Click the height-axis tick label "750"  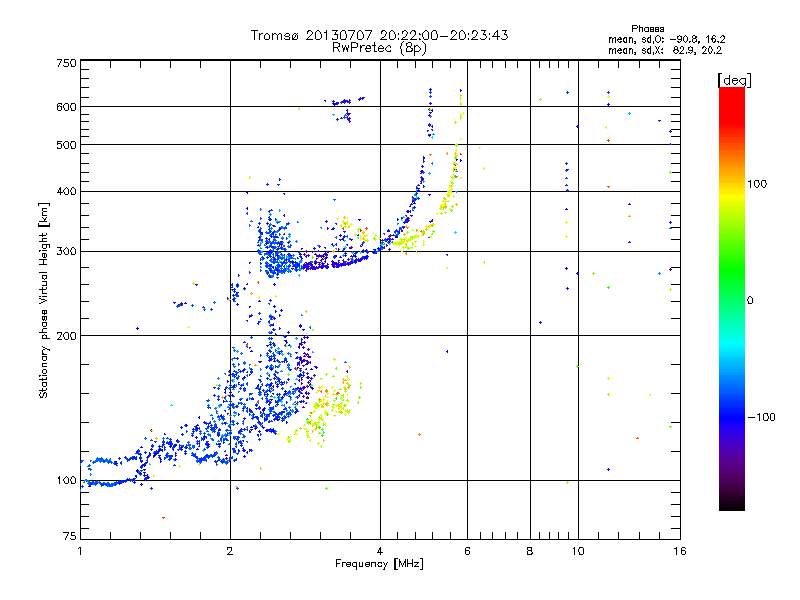66,63
